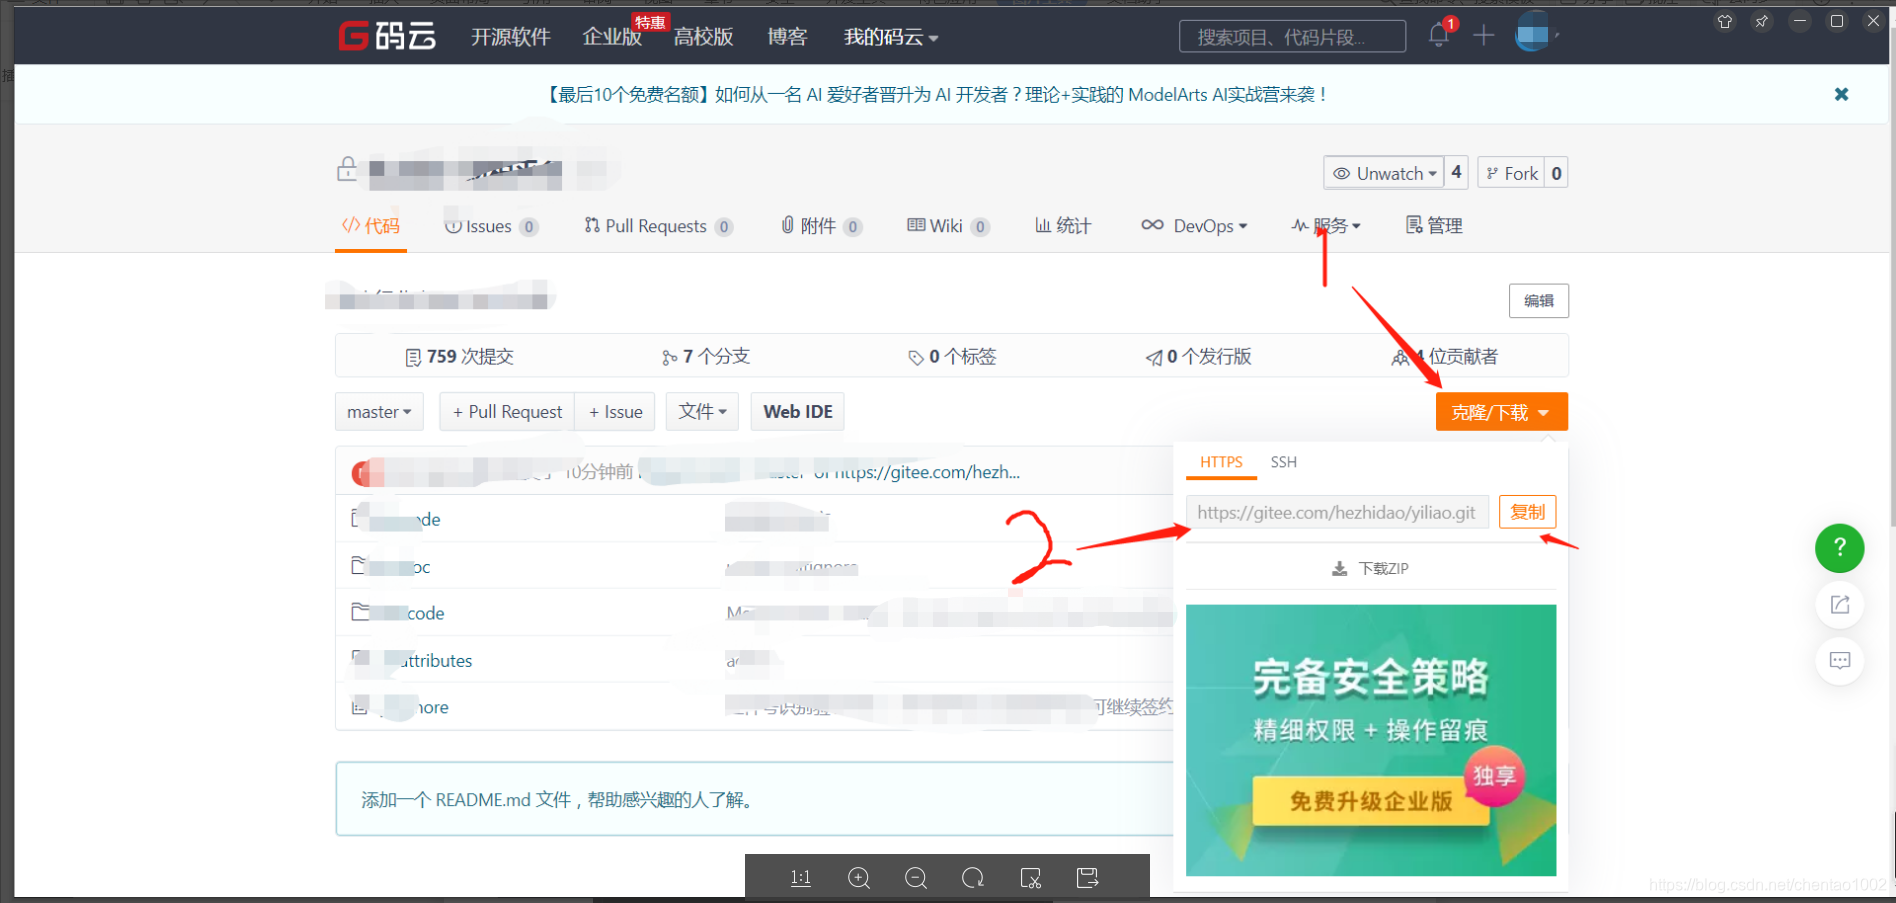Close the ModelArts announcement banner
Viewport: 1896px width, 903px height.
(1841, 94)
